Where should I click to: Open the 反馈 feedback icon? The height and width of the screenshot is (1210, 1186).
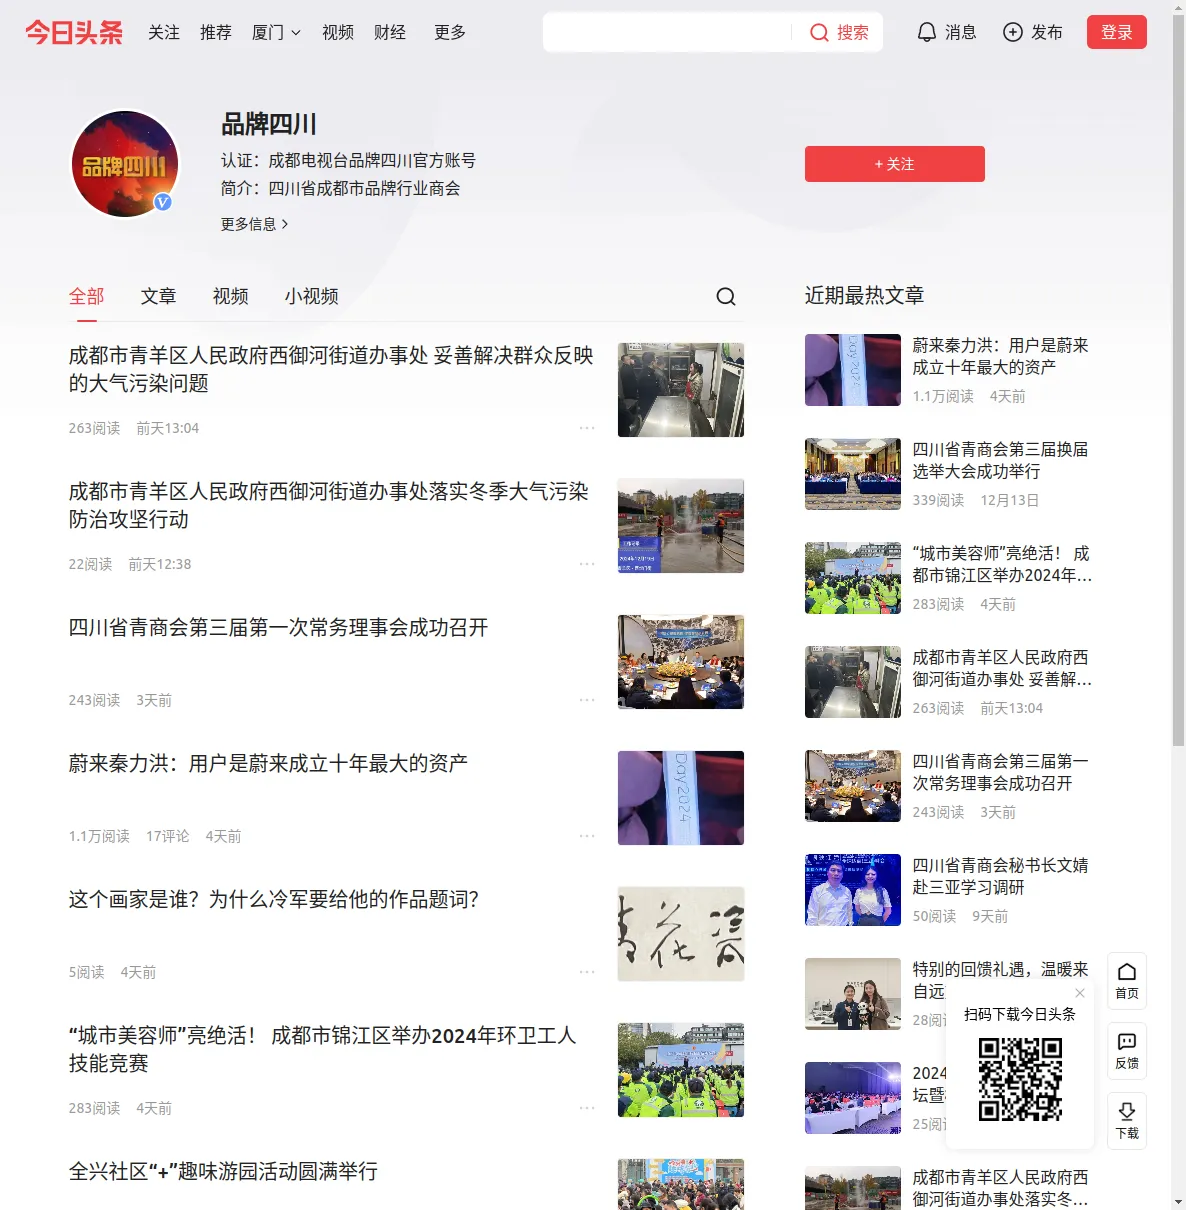[x=1127, y=1051]
